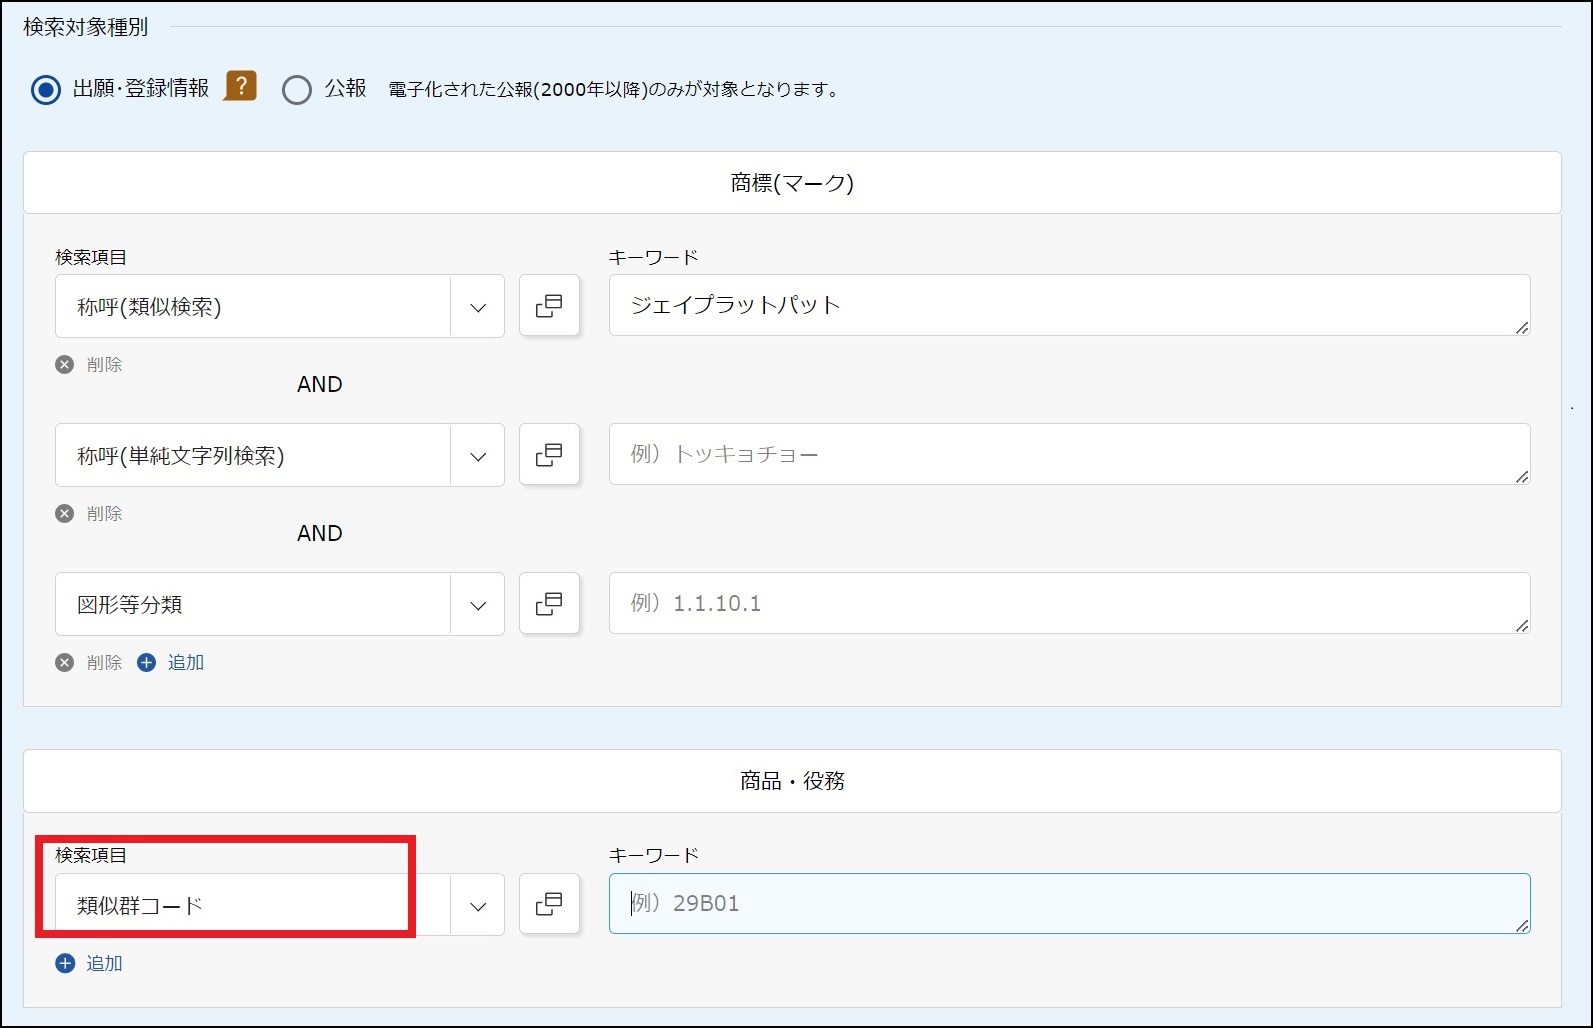This screenshot has width=1593, height=1028.
Task: Click keyword field with placeholder 29B01
Action: tap(1068, 904)
